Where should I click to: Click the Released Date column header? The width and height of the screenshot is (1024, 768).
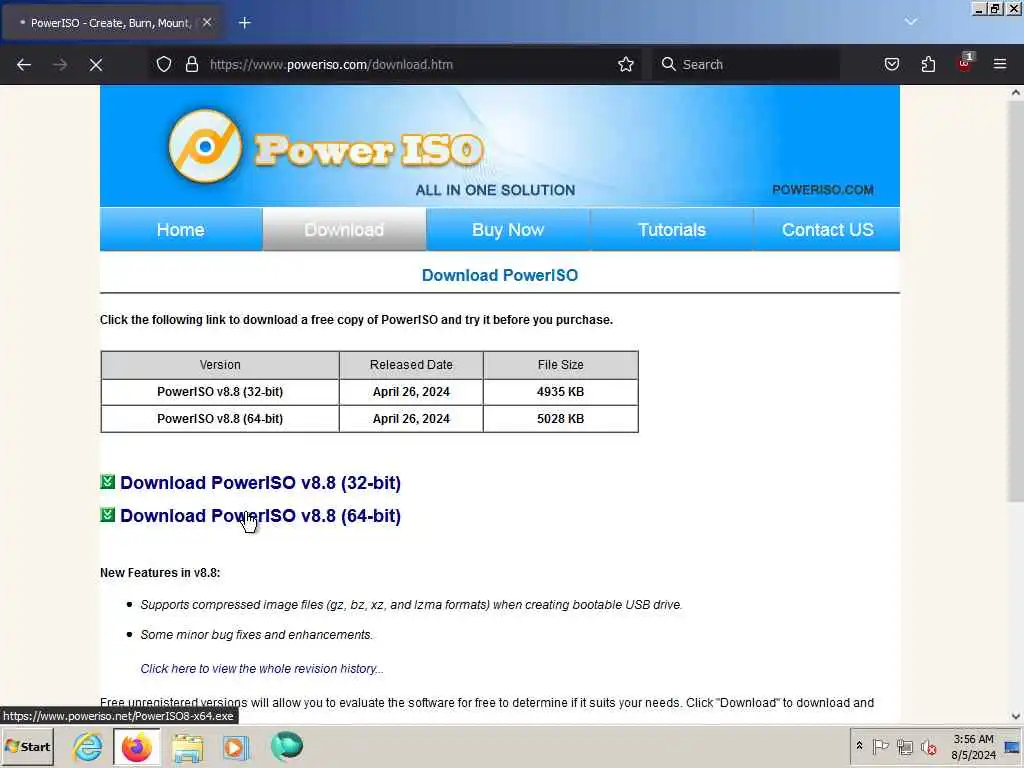[411, 364]
